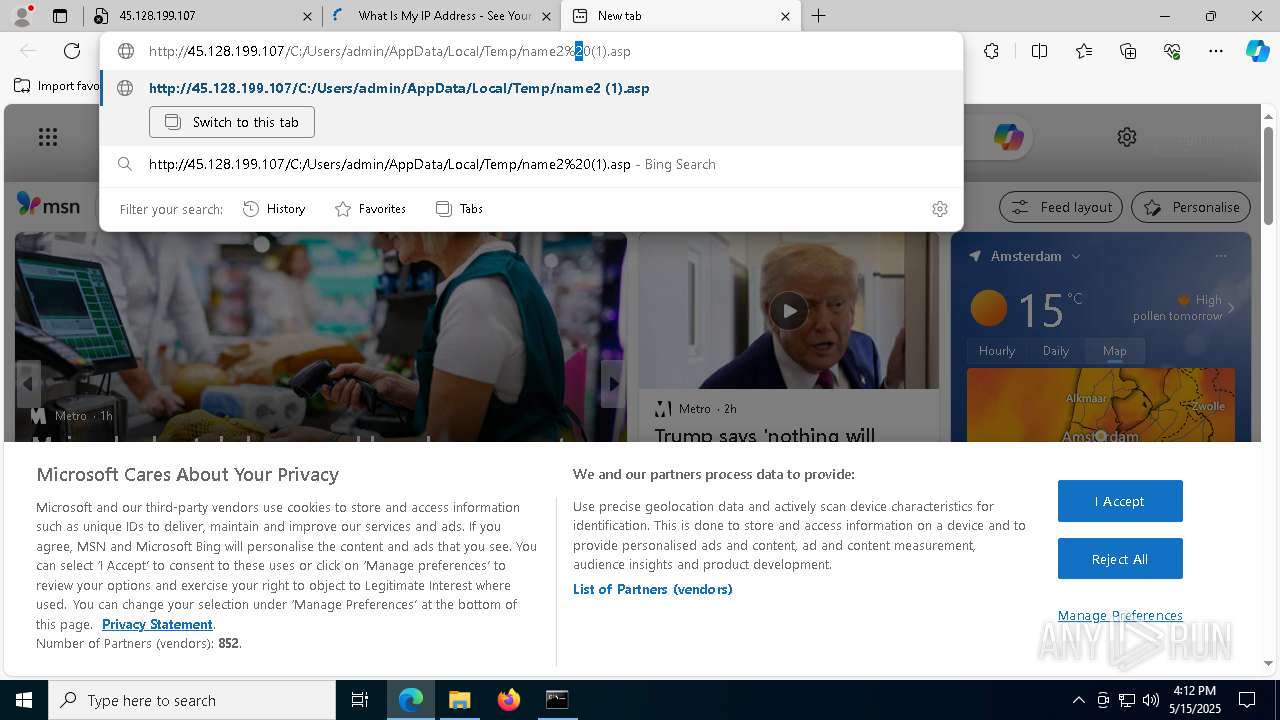Open clock showing 4:12 PM
Image resolution: width=1280 pixels, height=720 pixels.
[1195, 700]
